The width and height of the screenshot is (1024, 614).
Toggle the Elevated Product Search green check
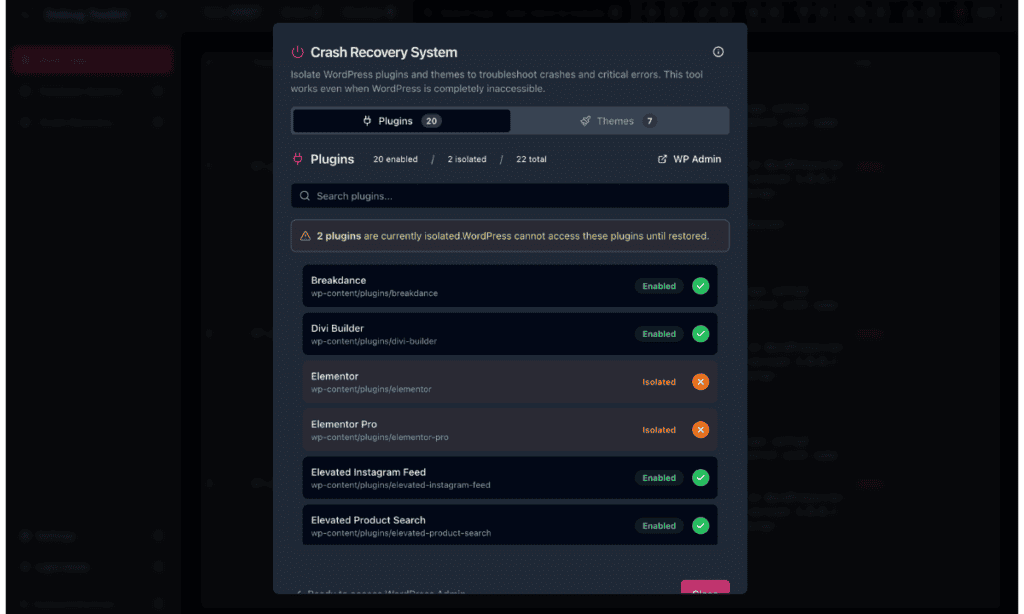(x=700, y=526)
